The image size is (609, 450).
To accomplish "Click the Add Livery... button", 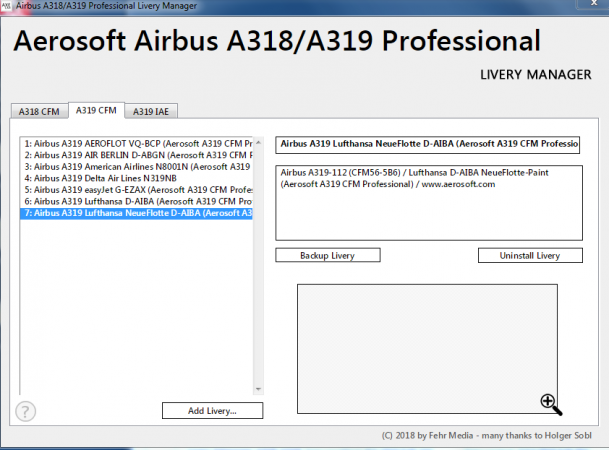I will tap(212, 411).
